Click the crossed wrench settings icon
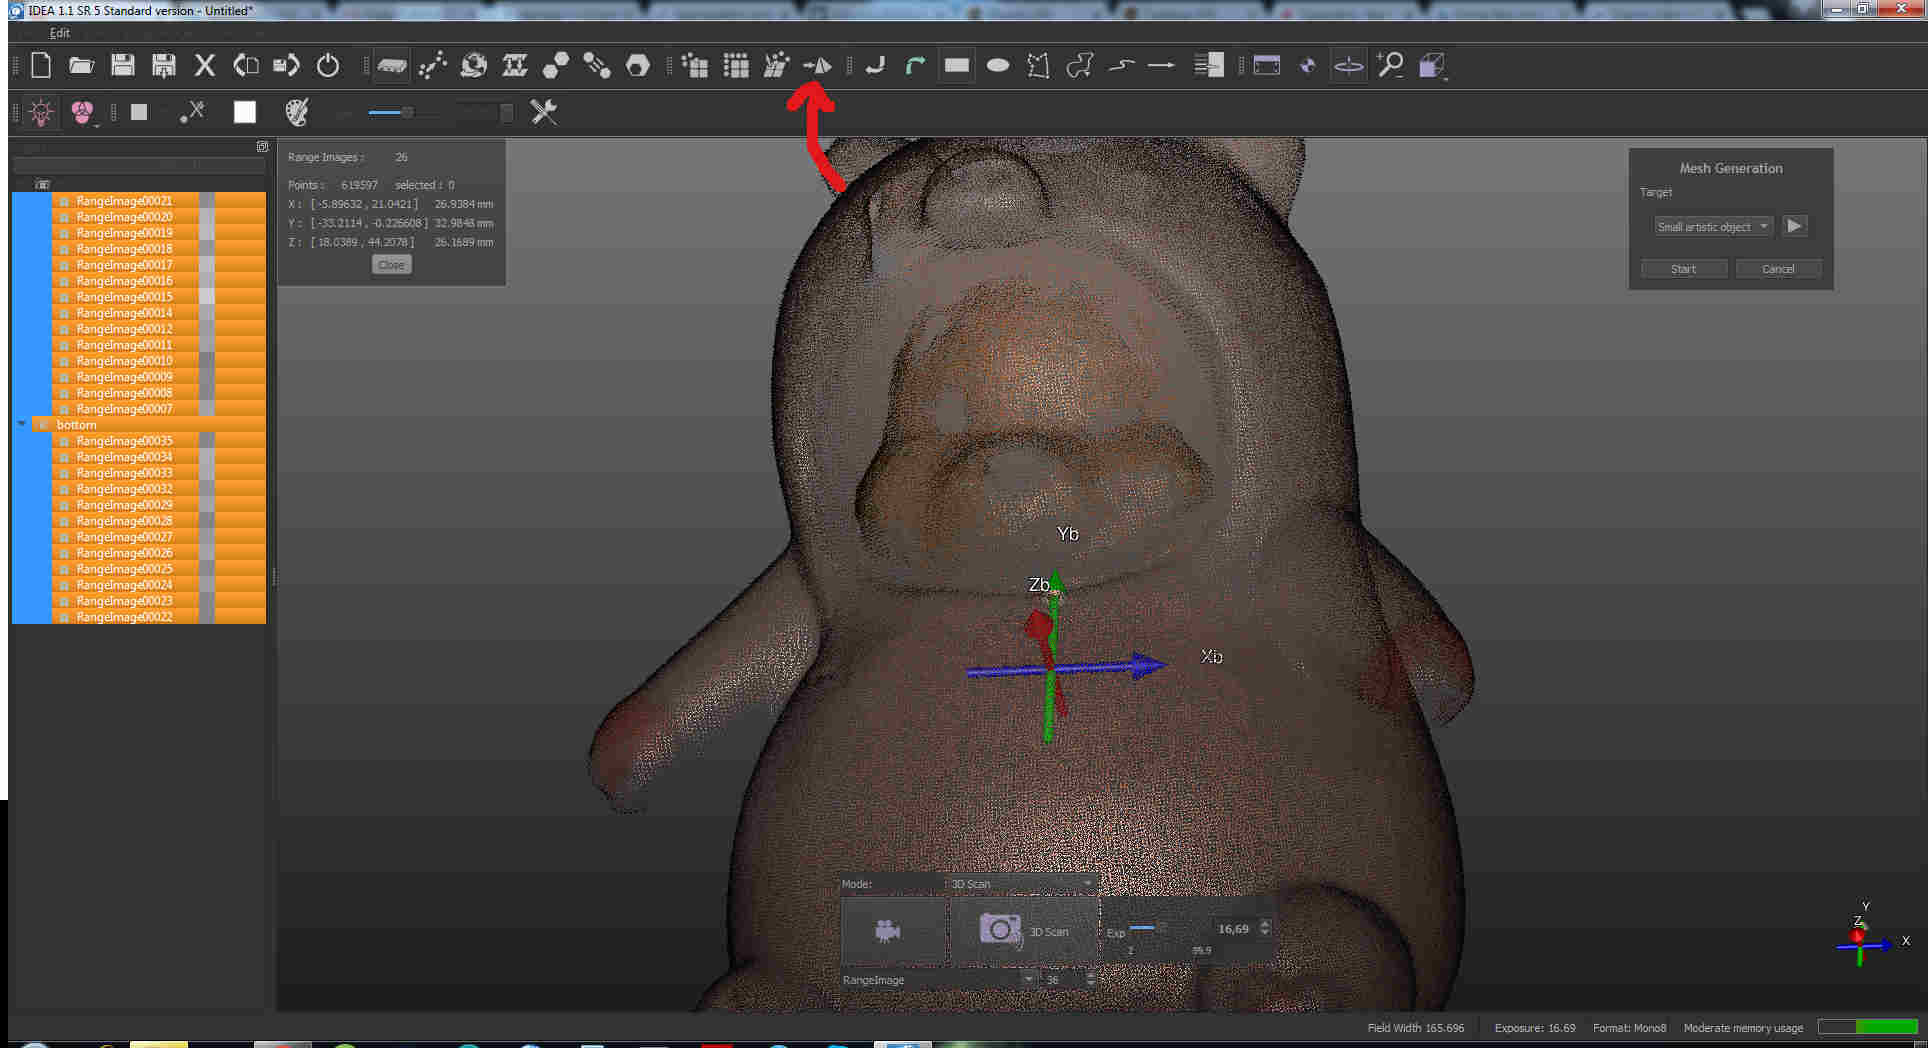The image size is (1928, 1048). (x=544, y=112)
